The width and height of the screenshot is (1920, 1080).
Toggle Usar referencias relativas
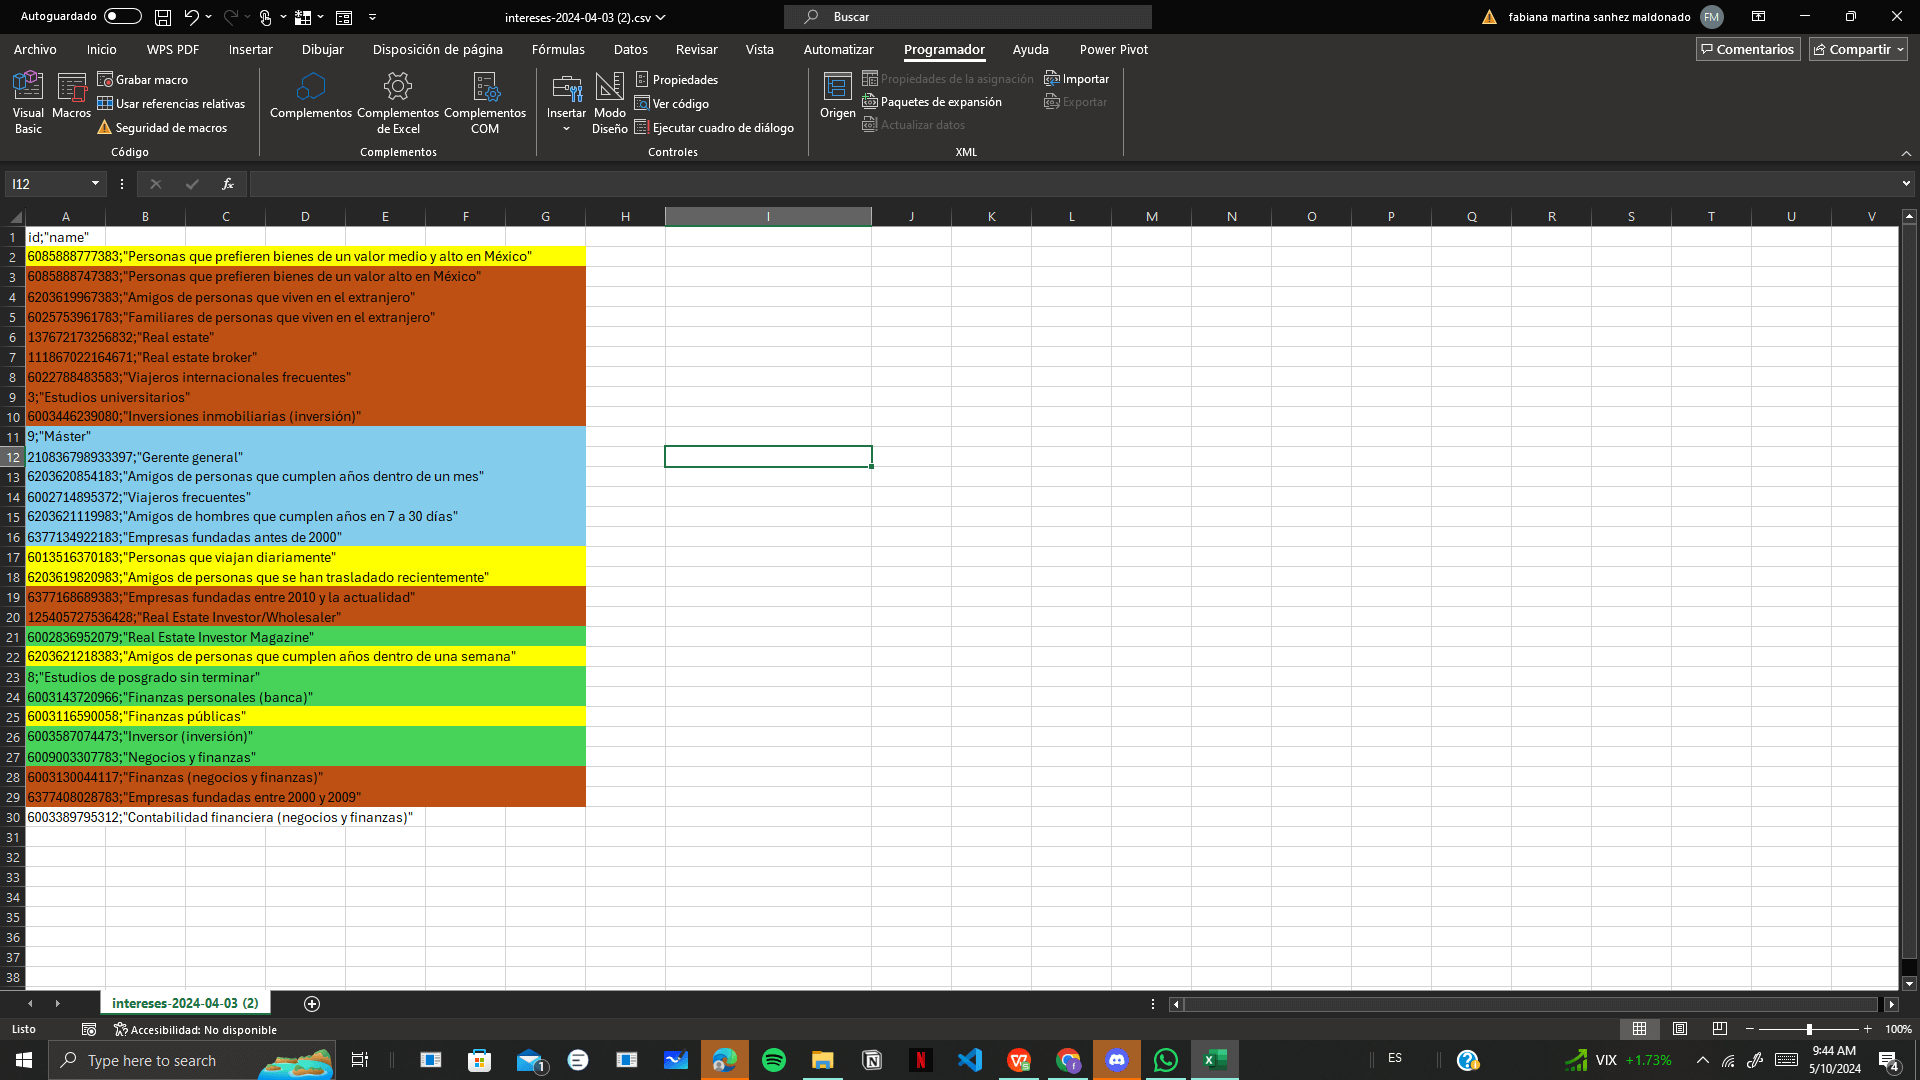170,104
